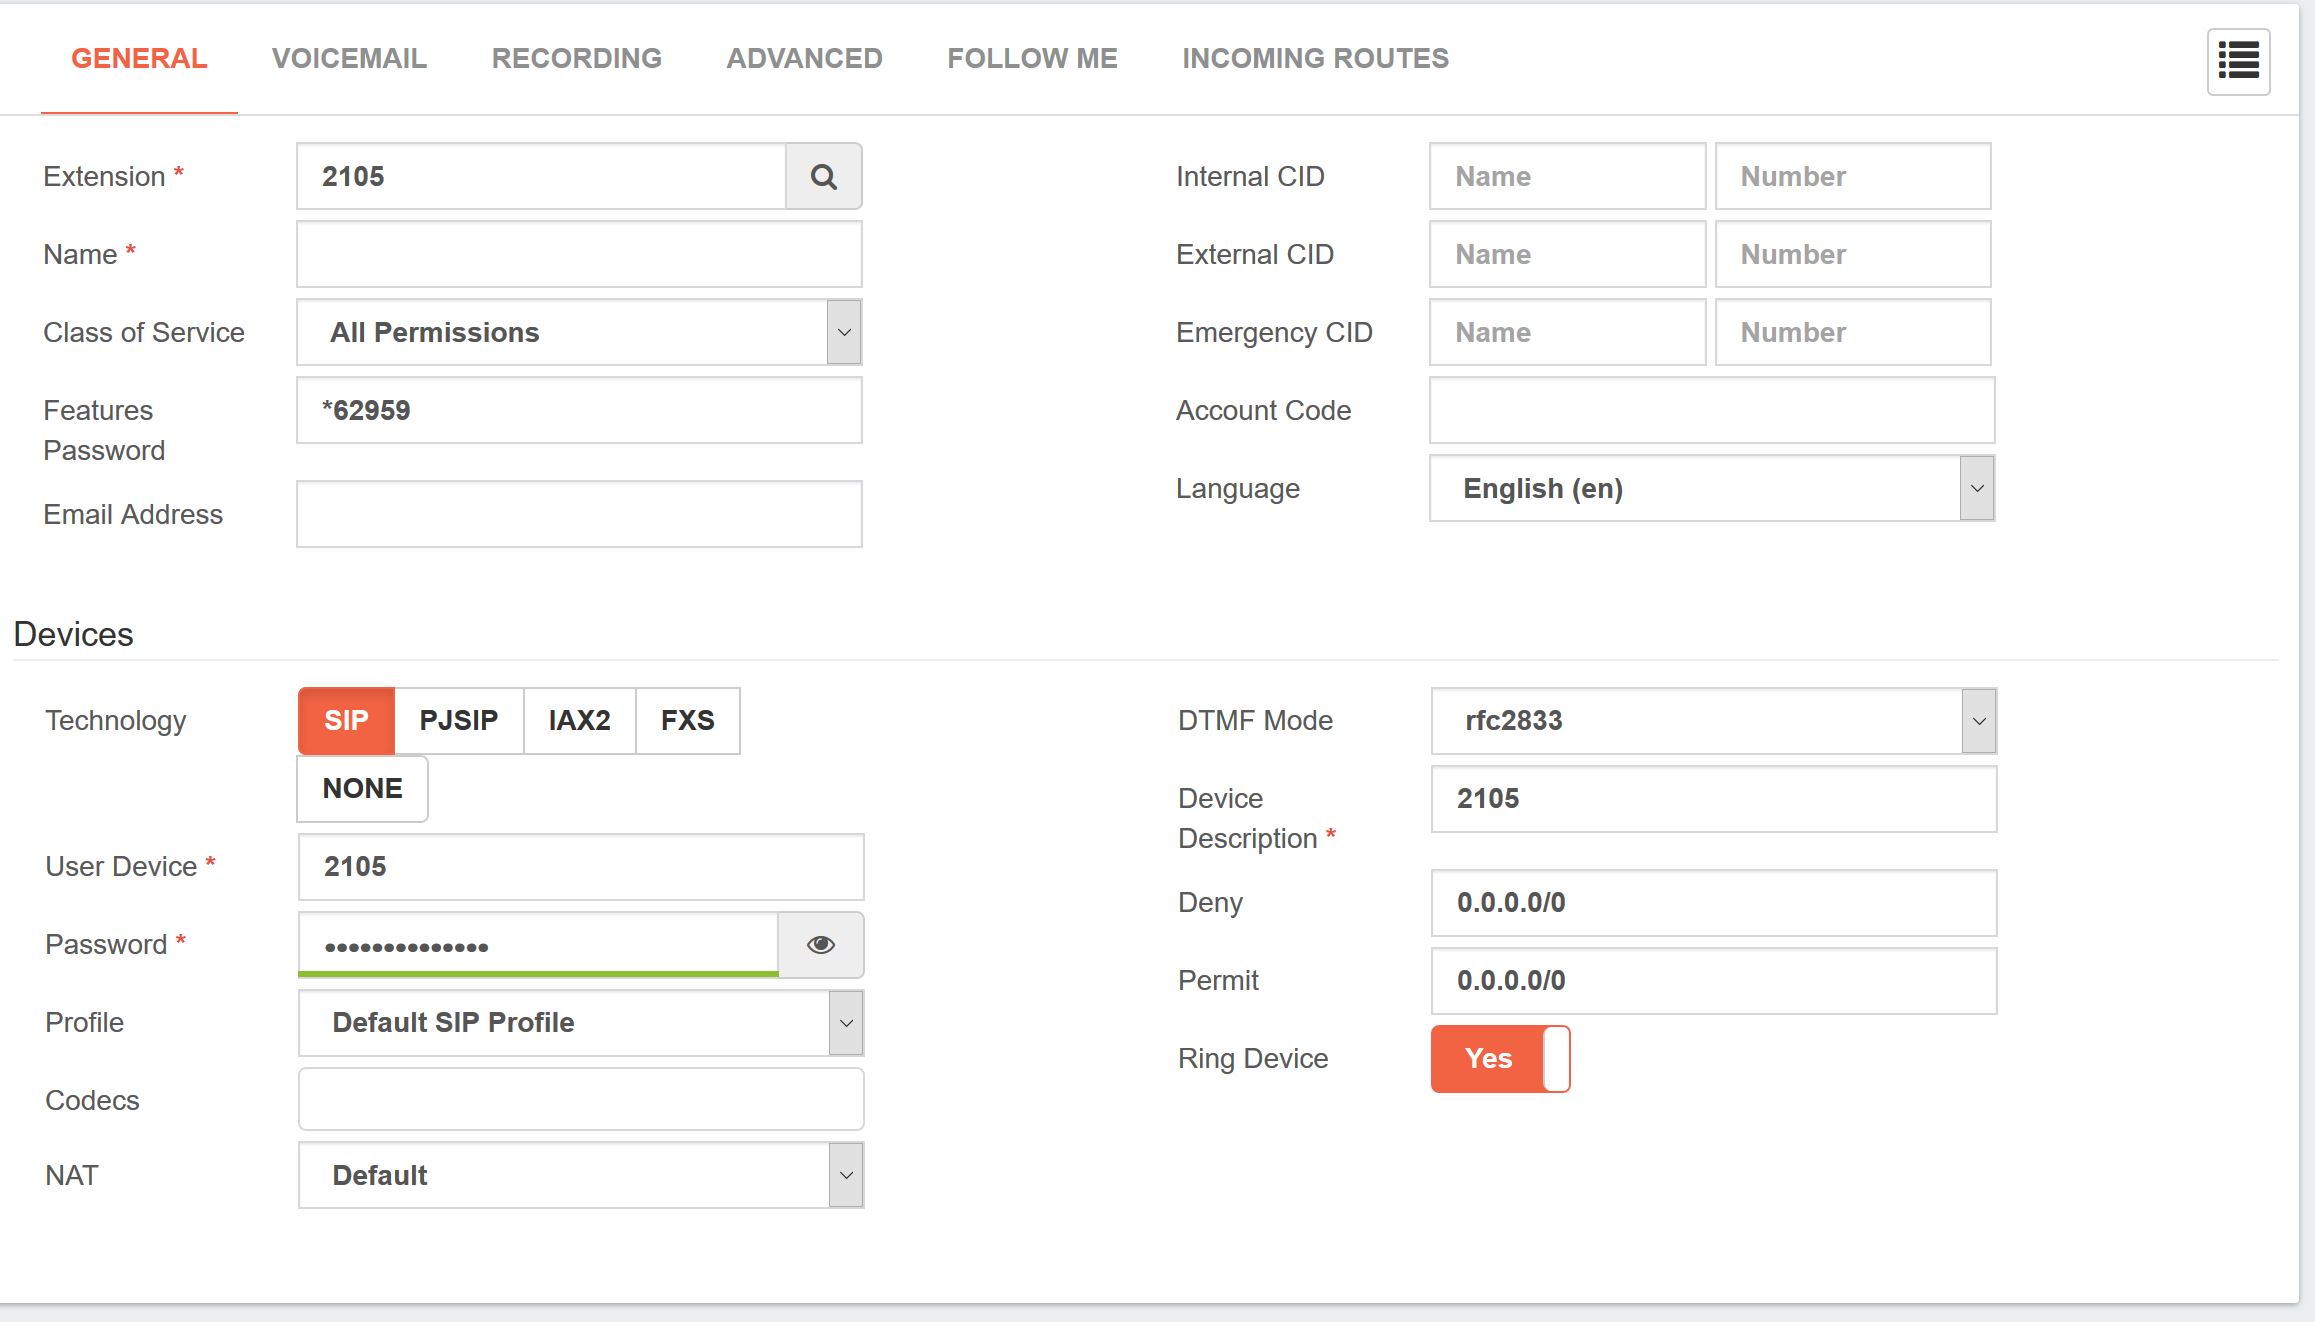Set technology to NONE
This screenshot has width=2315, height=1322.
(x=362, y=789)
